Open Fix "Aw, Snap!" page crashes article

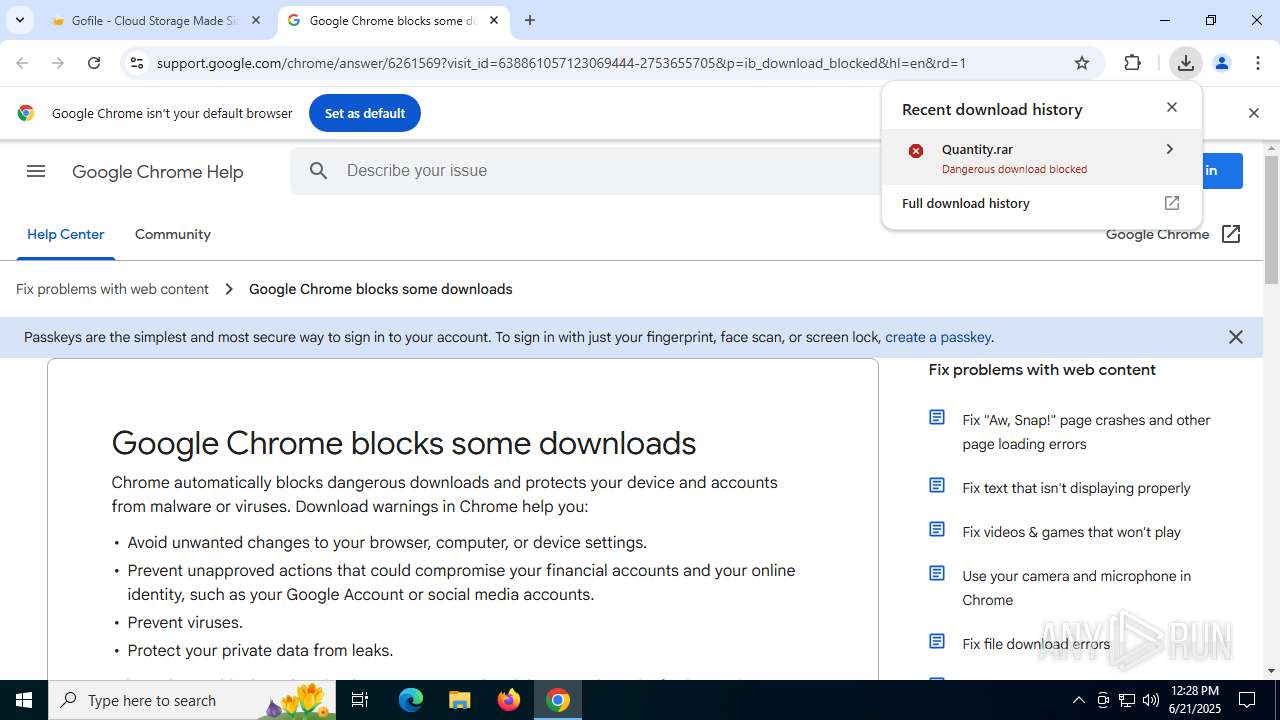(1086, 432)
